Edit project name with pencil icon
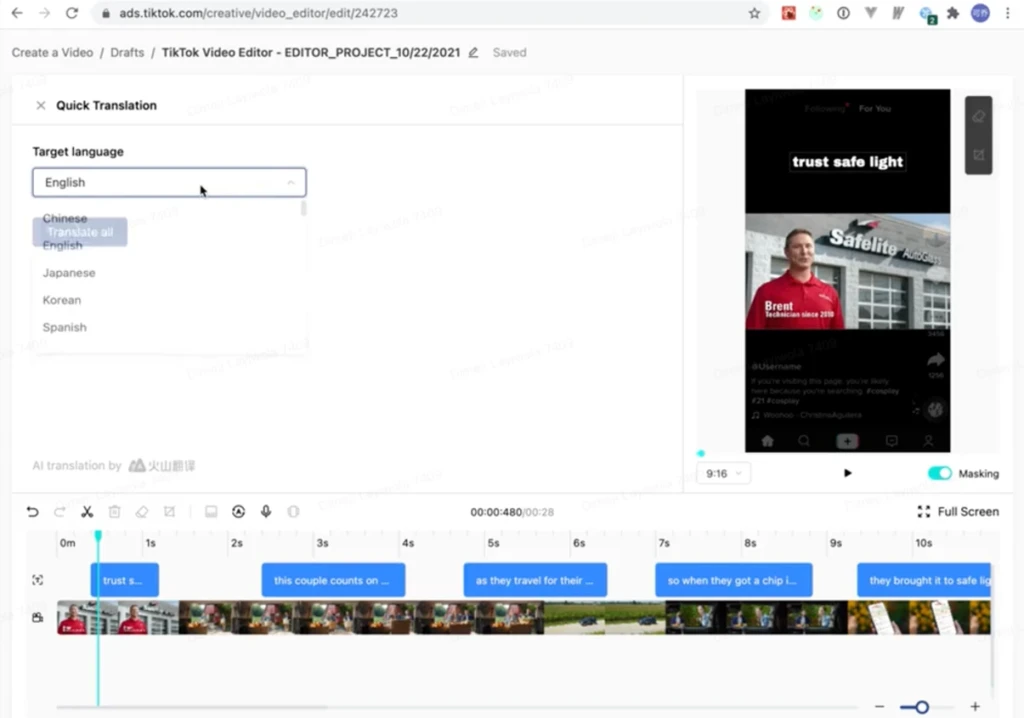 473,52
